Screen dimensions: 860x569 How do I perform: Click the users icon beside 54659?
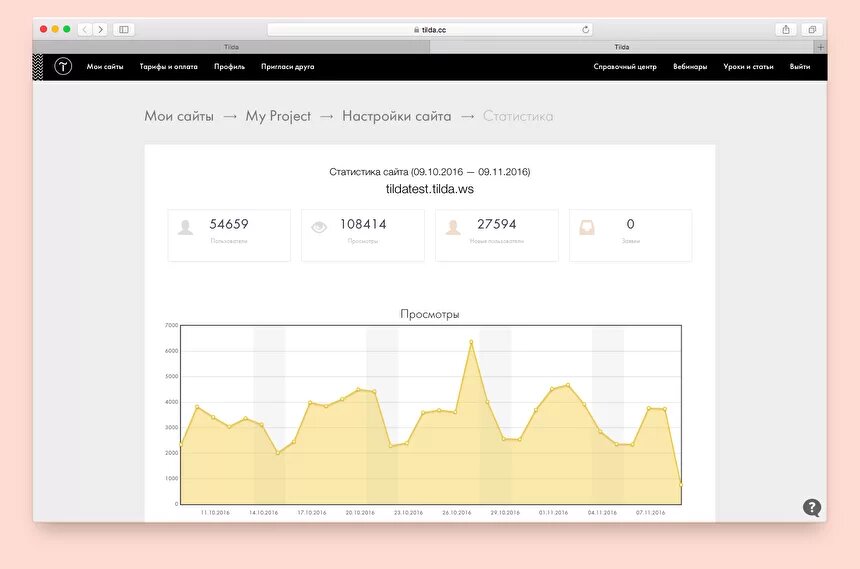click(185, 227)
